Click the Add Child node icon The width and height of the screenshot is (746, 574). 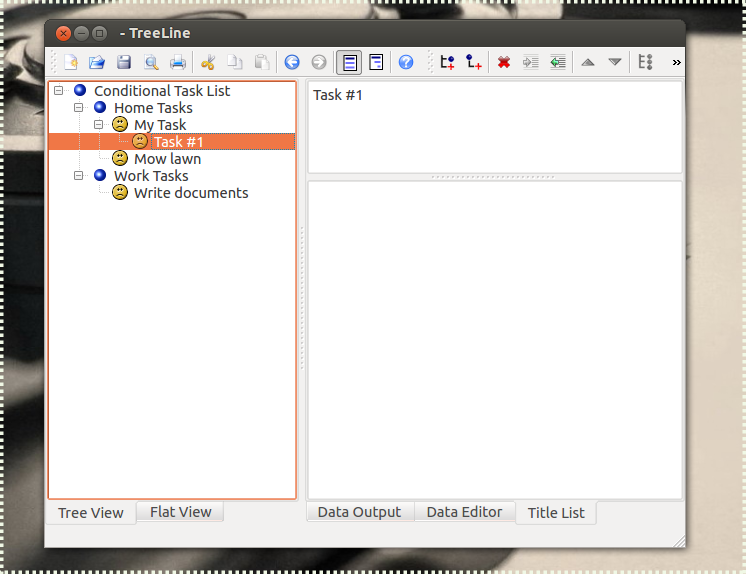point(474,62)
